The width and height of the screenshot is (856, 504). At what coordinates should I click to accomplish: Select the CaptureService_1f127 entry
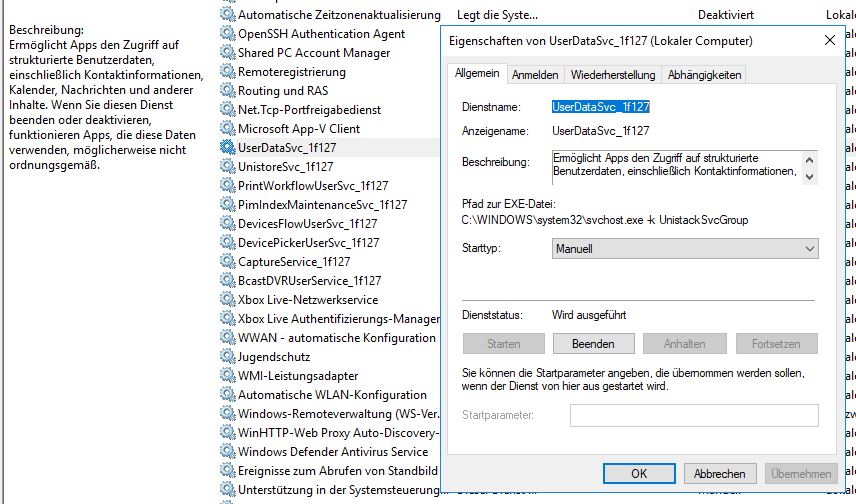click(294, 262)
